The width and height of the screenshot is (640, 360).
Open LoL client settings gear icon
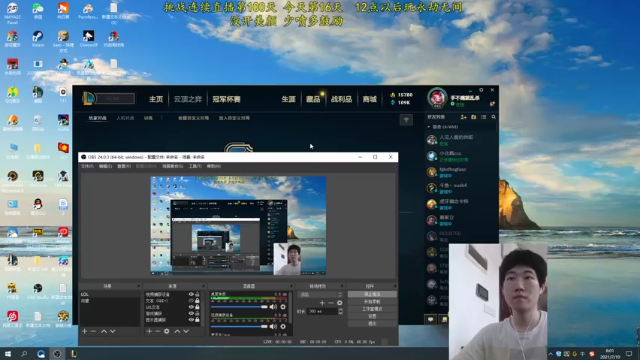point(481,90)
